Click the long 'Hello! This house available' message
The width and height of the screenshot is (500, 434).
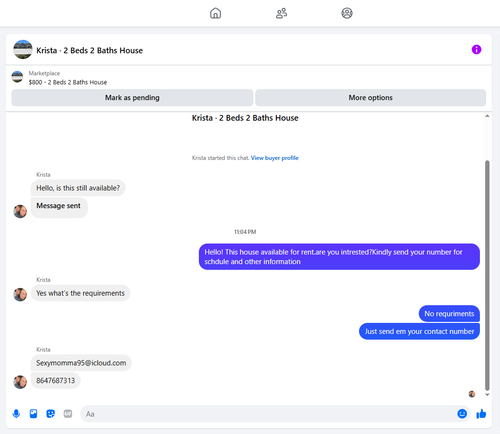[339, 257]
